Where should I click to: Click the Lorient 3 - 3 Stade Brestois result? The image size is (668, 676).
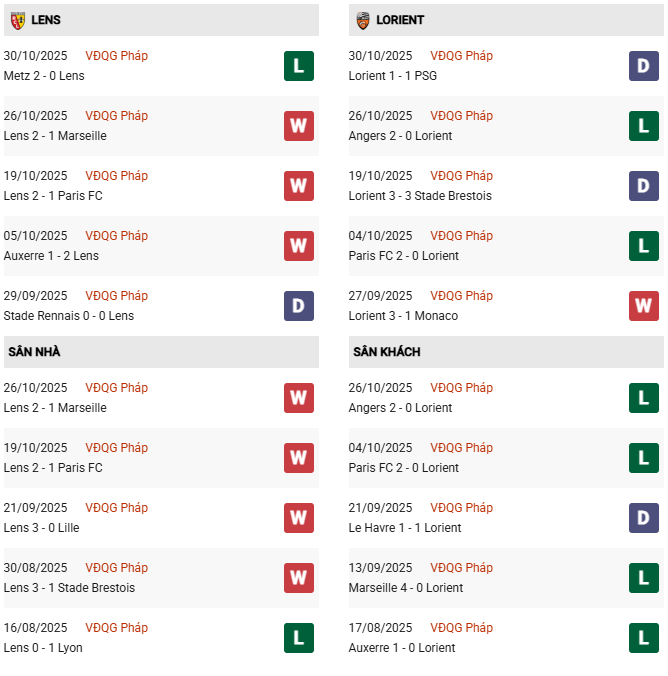click(x=420, y=196)
